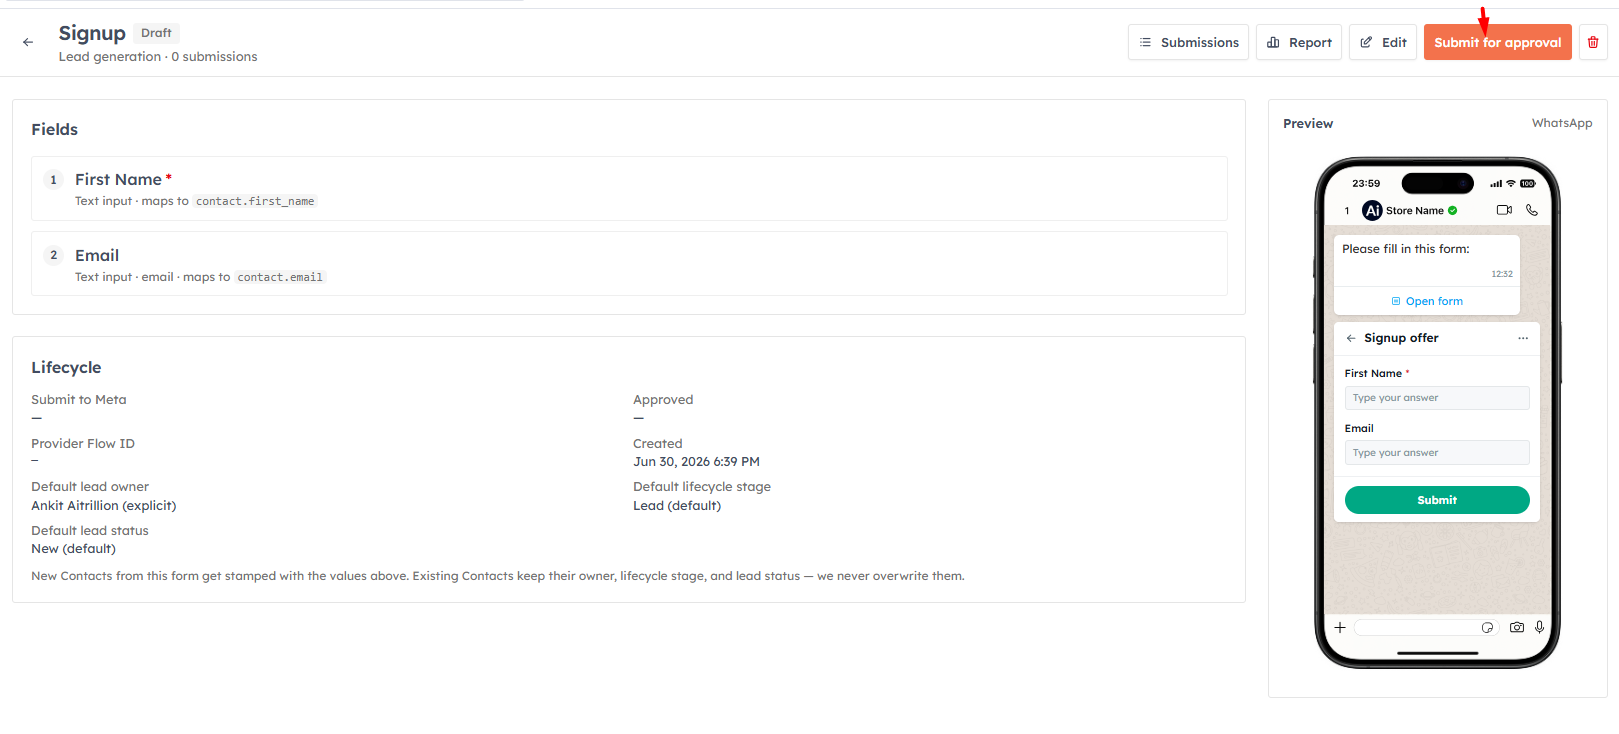Click Signup offer back arrow in preview
The width and height of the screenshot is (1619, 734).
tap(1351, 338)
